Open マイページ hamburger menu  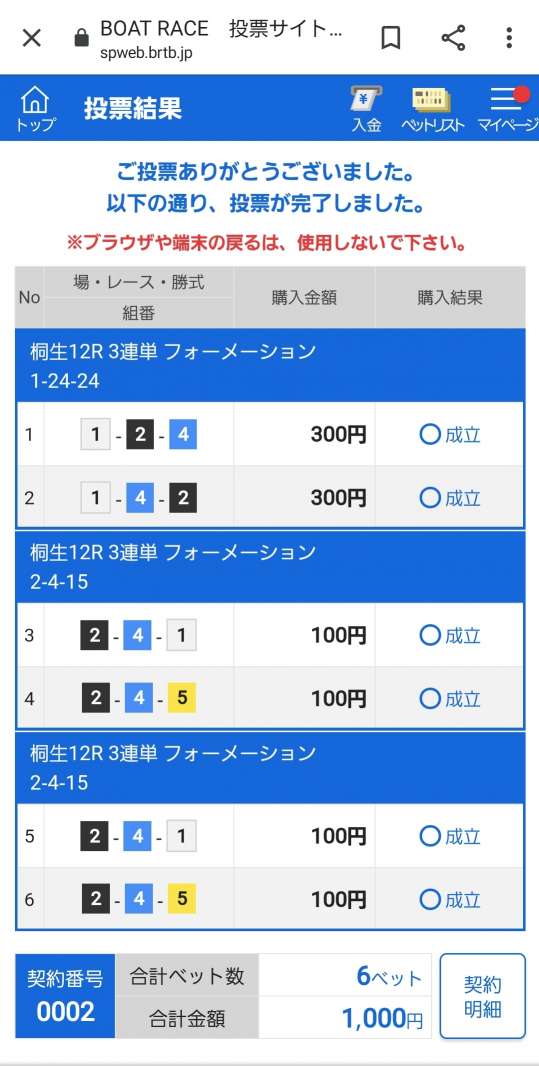506,109
